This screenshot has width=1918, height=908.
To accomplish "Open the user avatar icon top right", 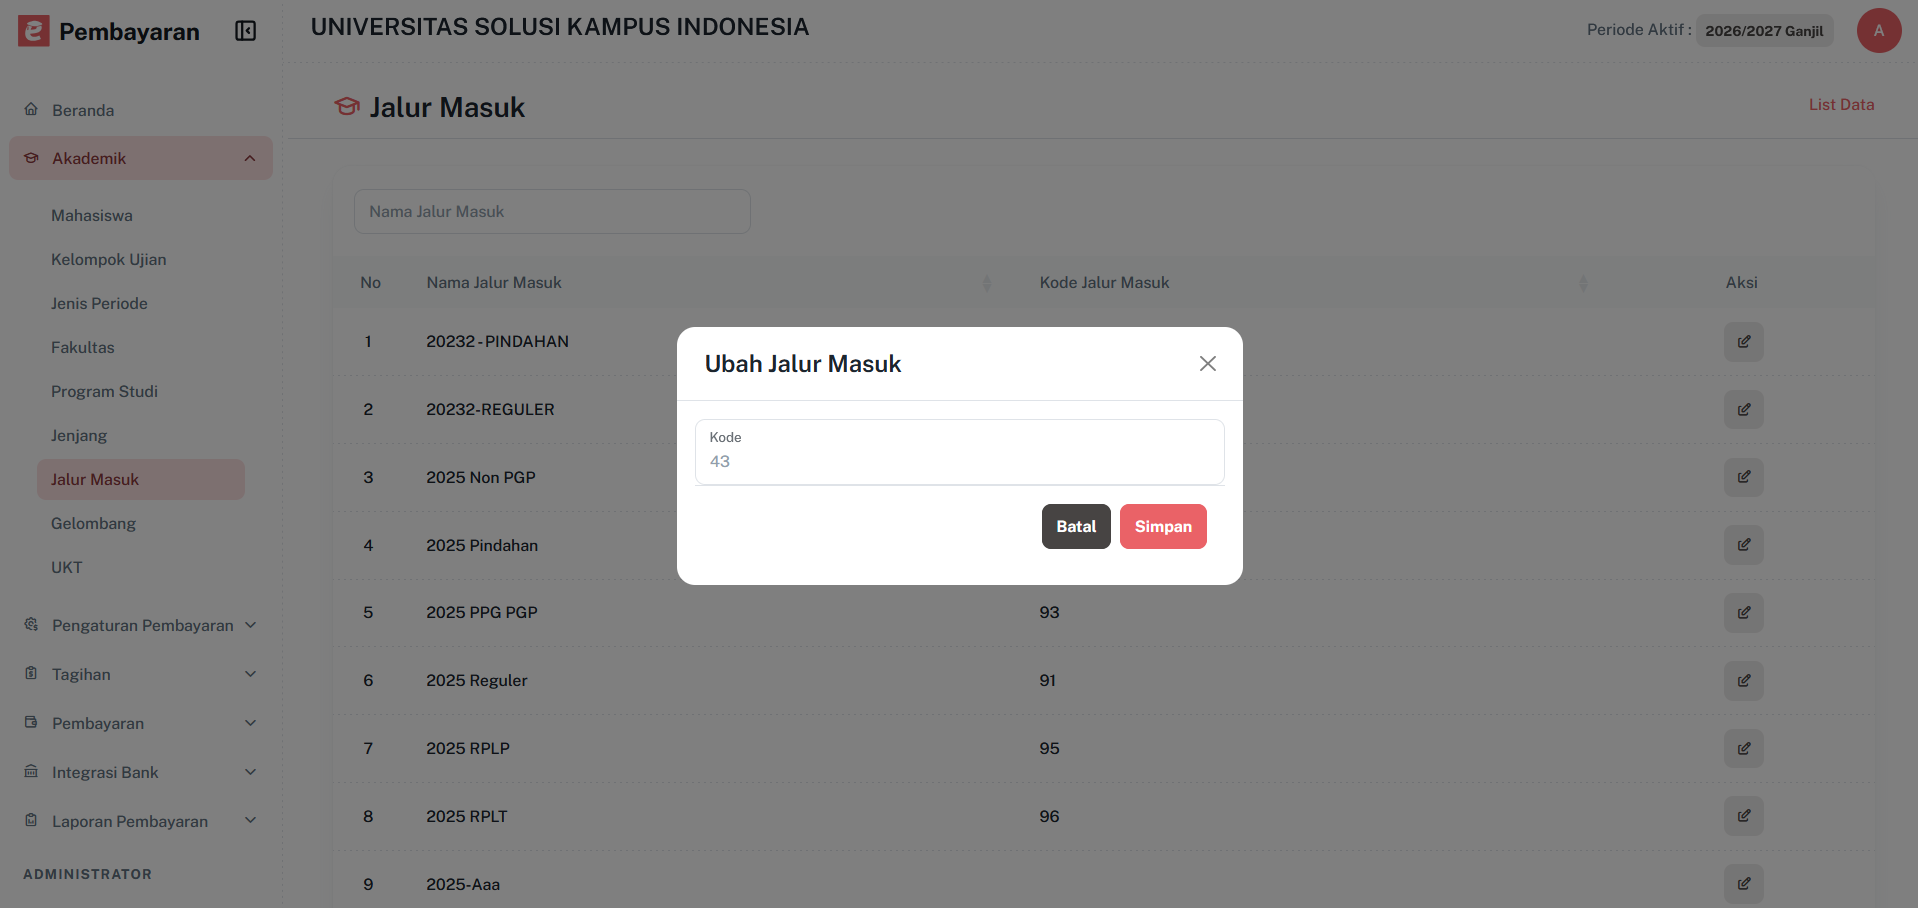I will 1878,31.
